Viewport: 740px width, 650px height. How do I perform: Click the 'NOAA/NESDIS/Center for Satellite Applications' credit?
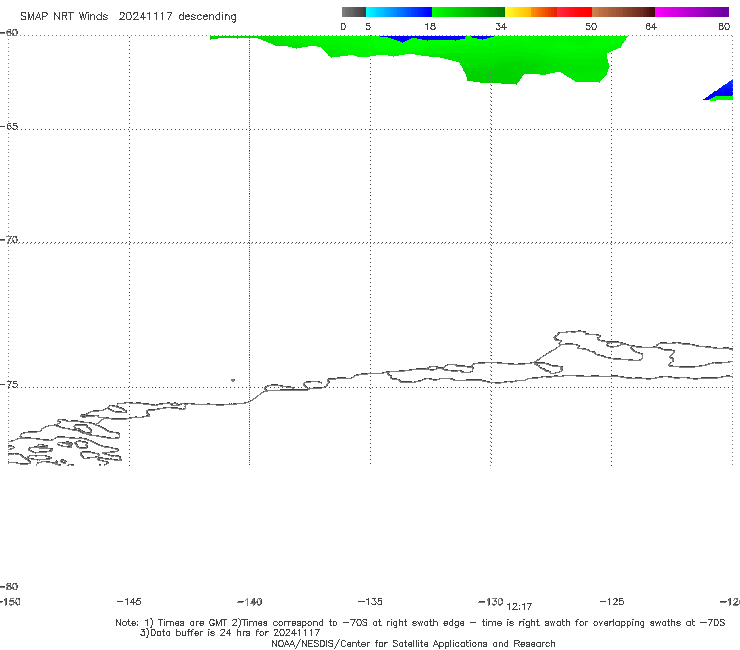pyautogui.click(x=413, y=643)
